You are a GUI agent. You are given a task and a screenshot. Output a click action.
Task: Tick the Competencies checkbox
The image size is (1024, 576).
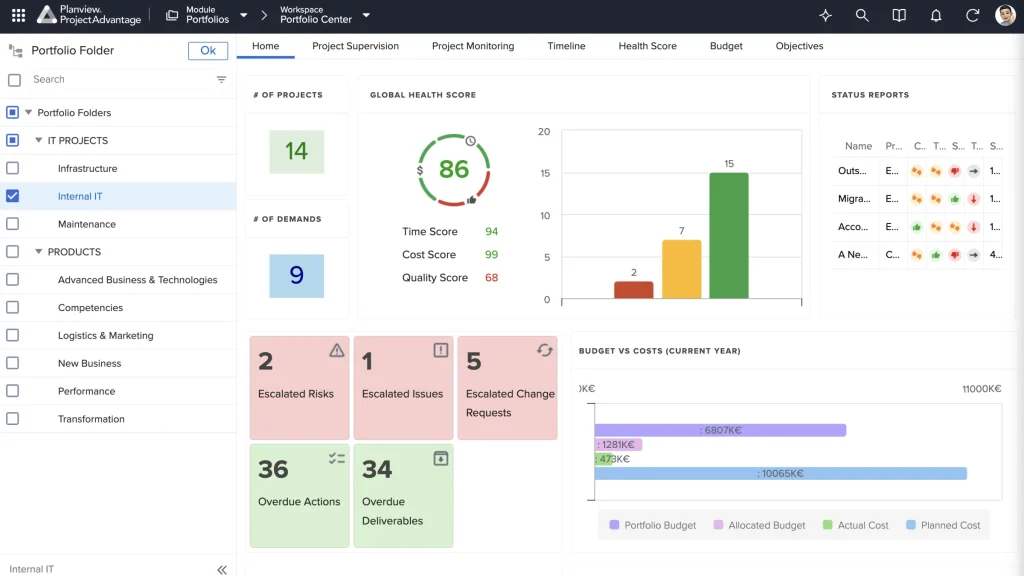(x=12, y=308)
